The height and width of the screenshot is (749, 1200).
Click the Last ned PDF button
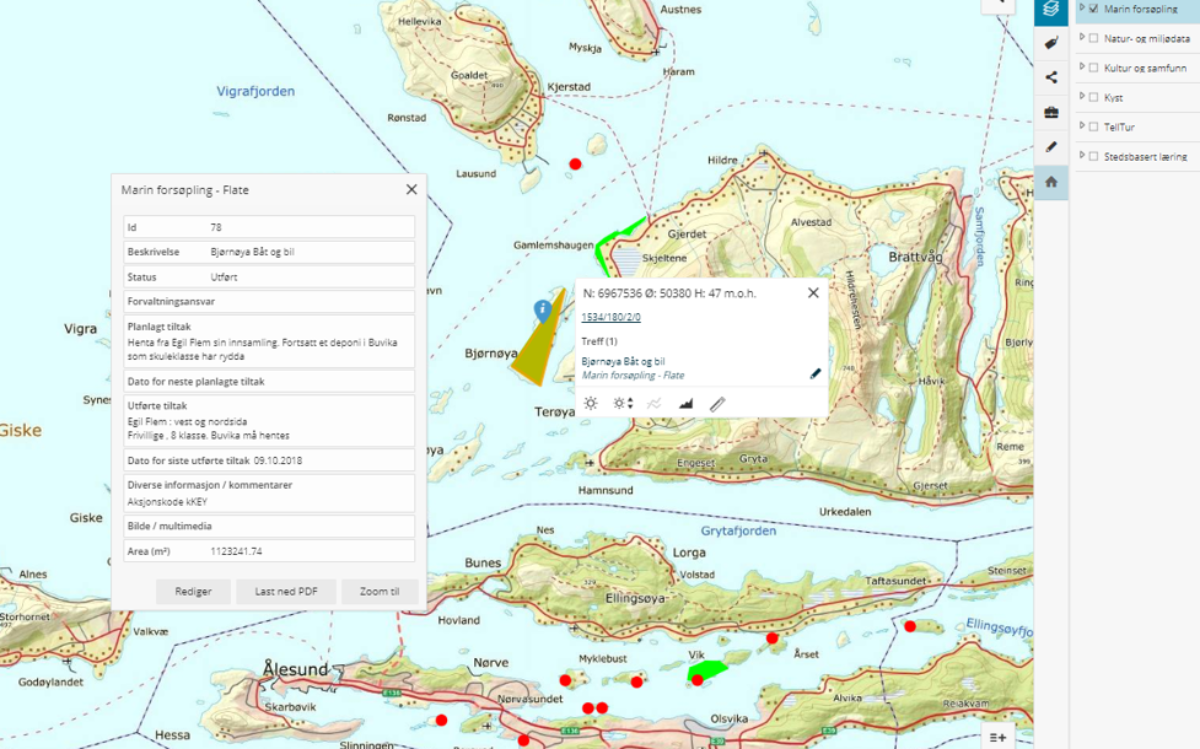[x=286, y=591]
